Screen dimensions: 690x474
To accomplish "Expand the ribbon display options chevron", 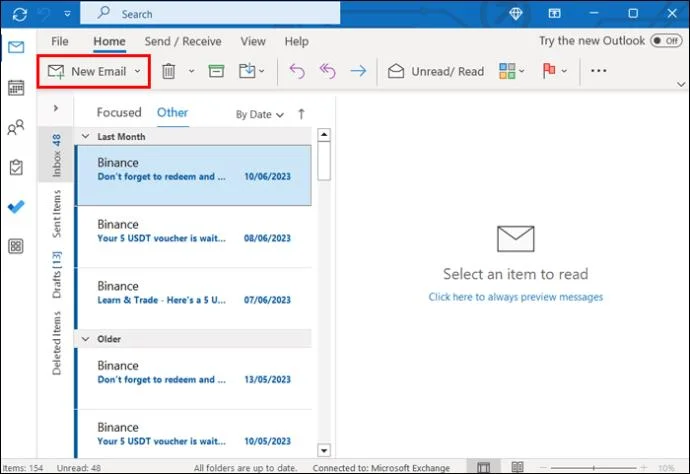I will click(x=681, y=84).
